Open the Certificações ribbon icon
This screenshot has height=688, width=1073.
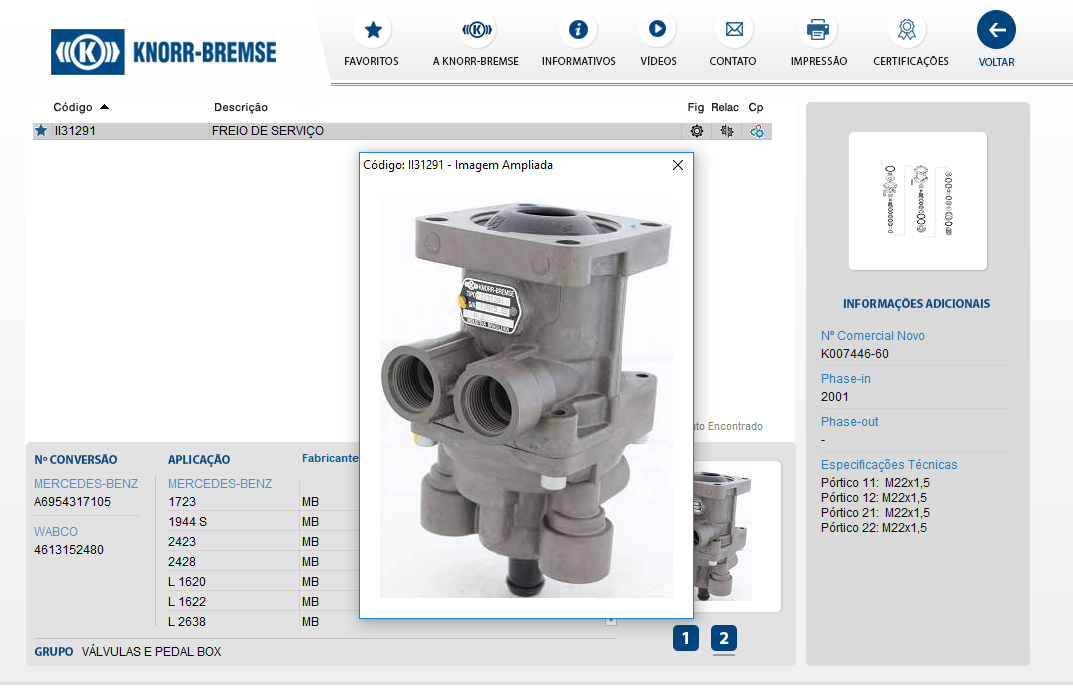[910, 30]
